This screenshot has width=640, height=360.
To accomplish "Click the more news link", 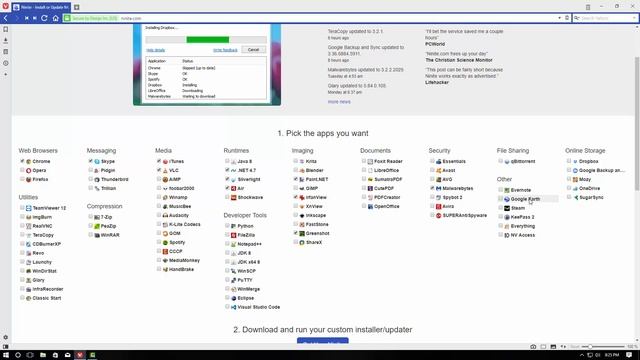I will [339, 102].
